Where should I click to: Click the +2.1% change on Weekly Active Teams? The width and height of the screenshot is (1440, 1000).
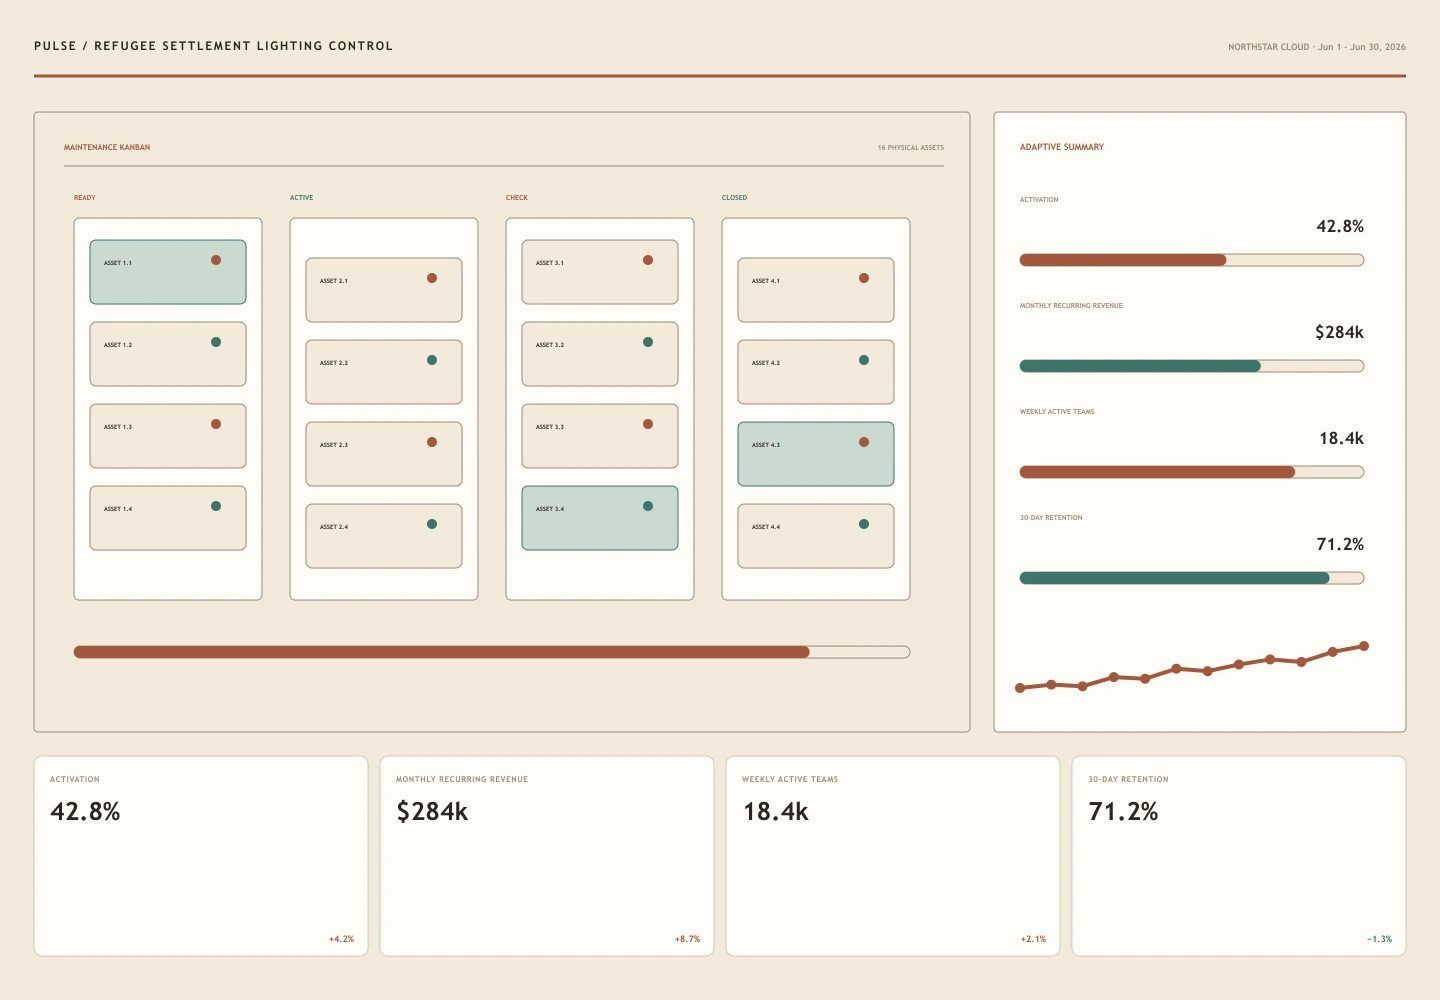tap(1033, 939)
